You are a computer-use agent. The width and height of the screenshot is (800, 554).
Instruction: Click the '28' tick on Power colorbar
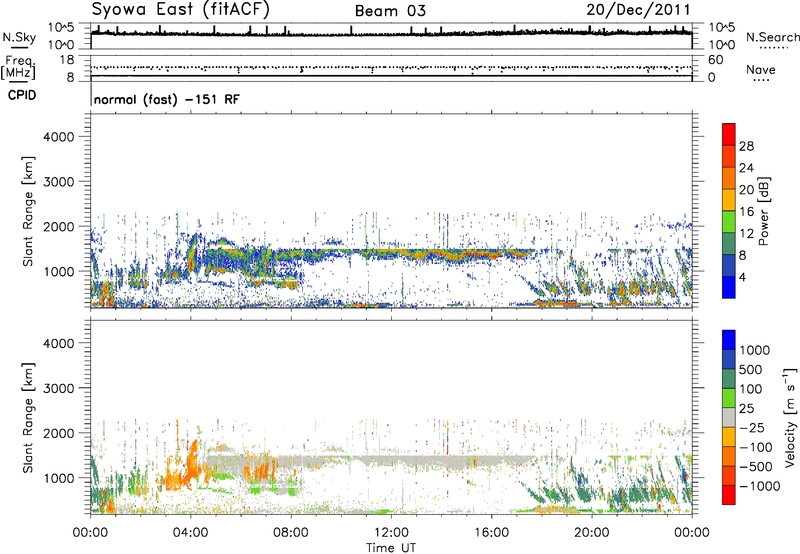tap(746, 146)
